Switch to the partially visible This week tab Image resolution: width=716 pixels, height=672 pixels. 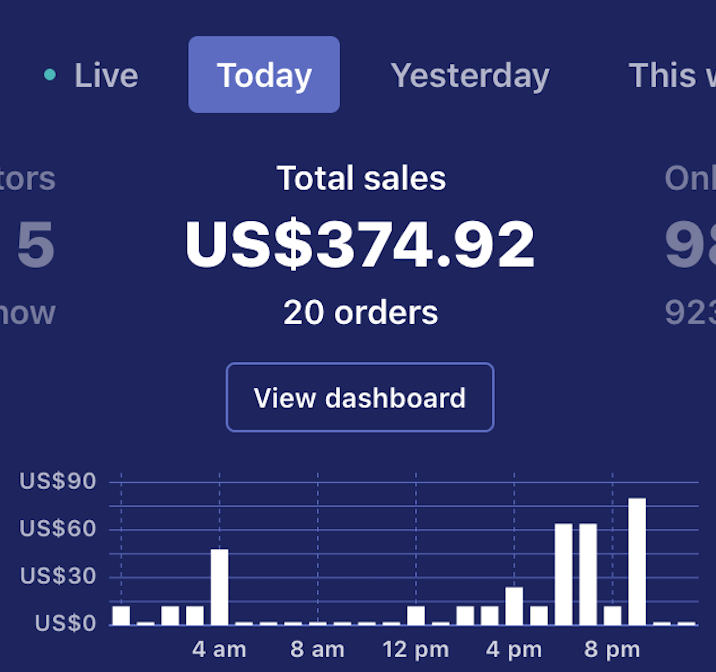click(670, 75)
